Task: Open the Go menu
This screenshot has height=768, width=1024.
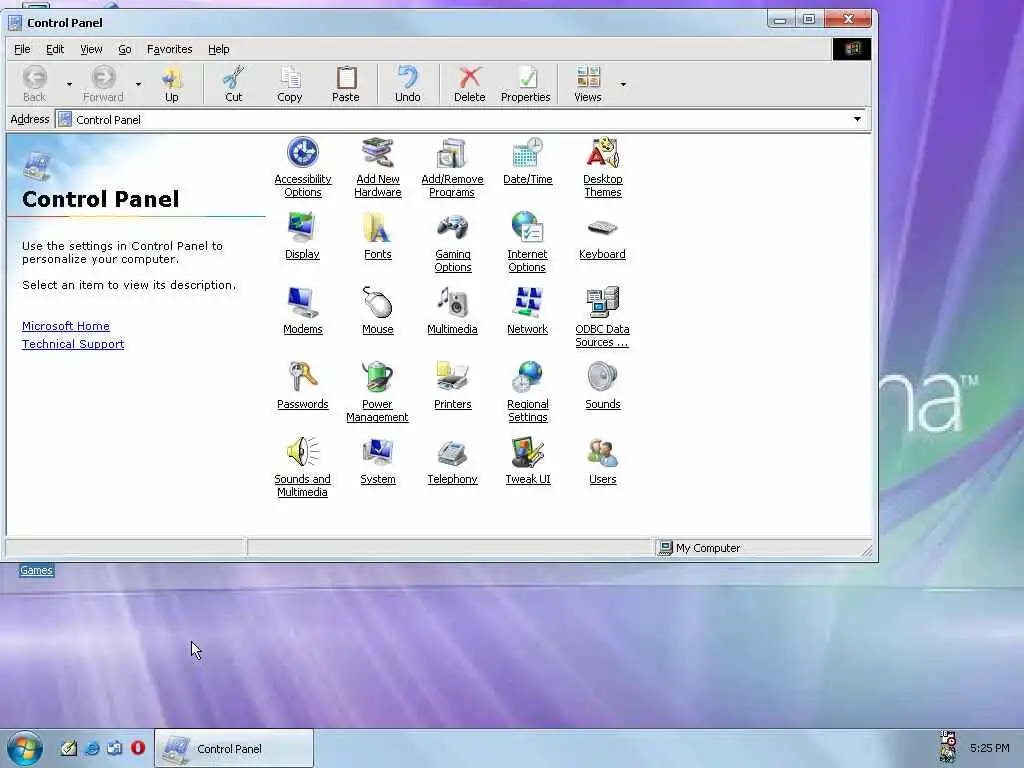Action: [x=125, y=49]
